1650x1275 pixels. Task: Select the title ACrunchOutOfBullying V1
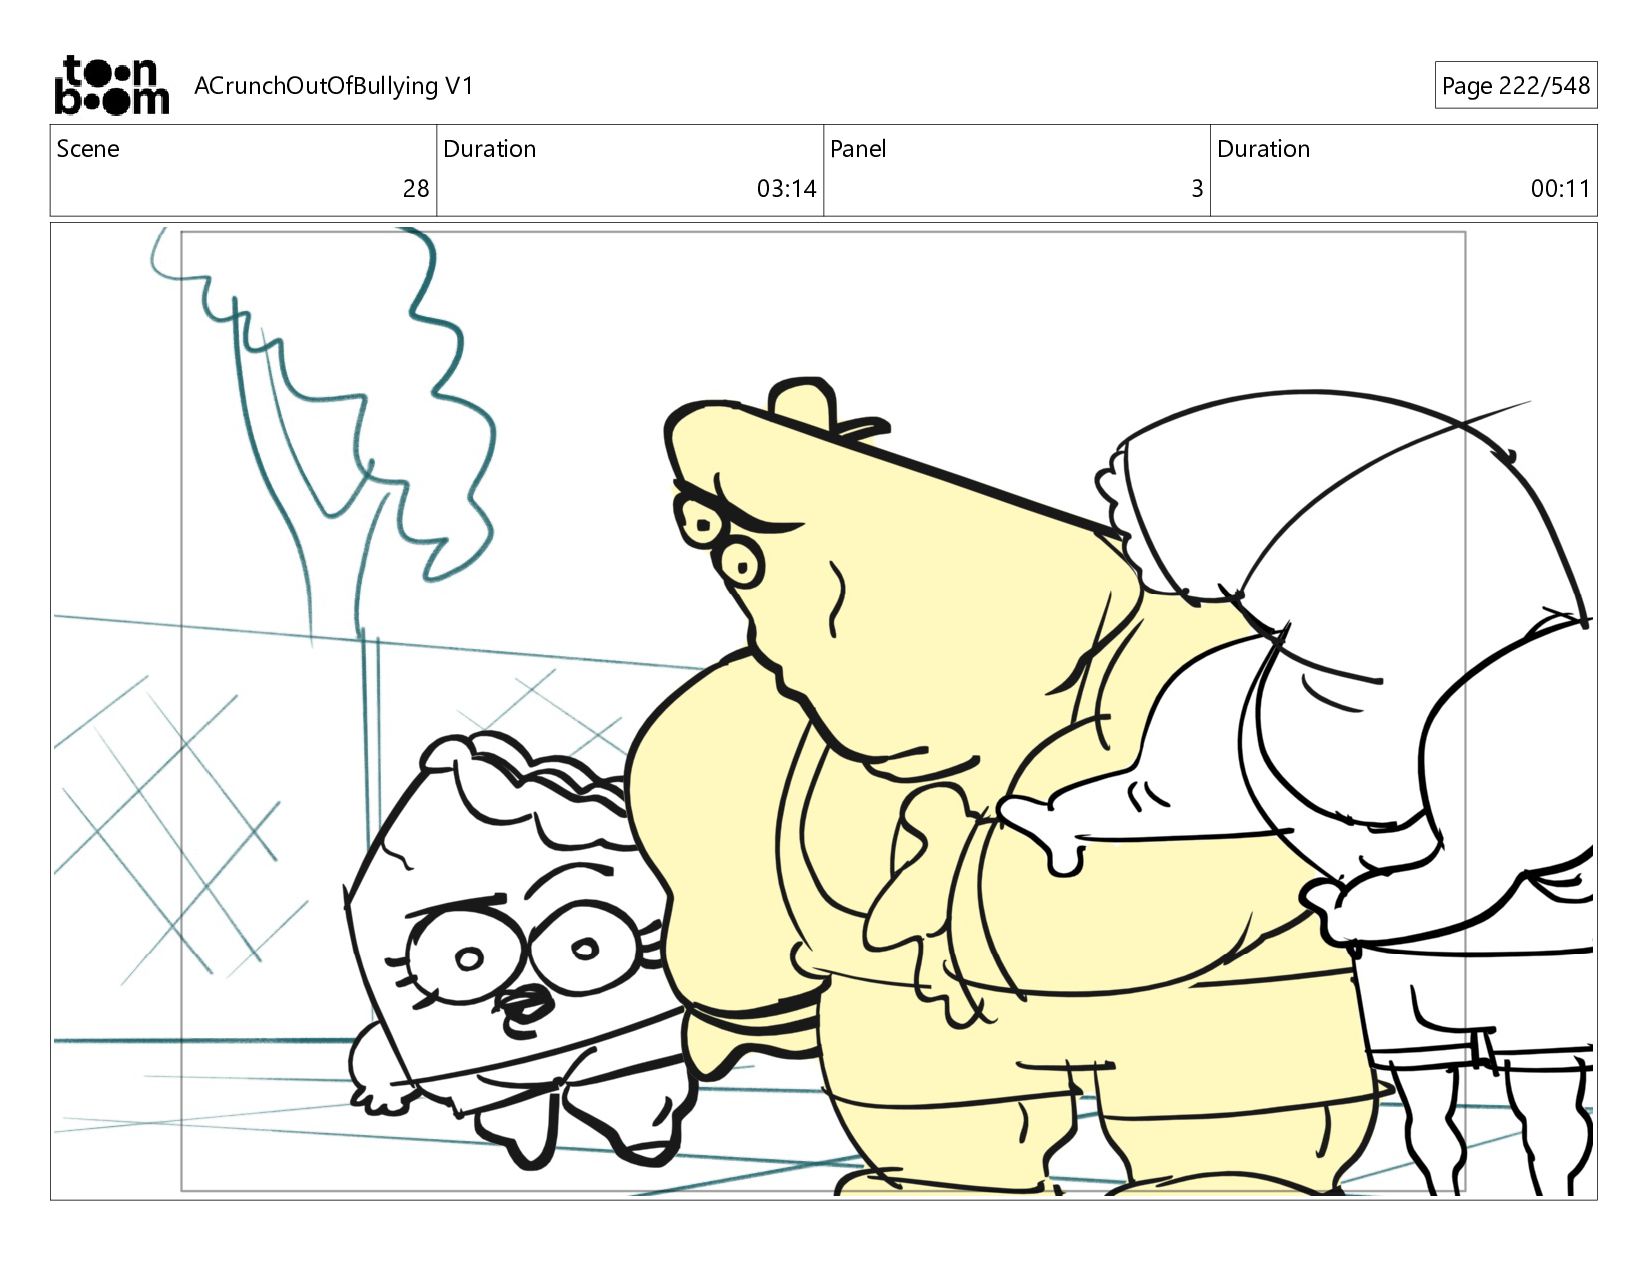click(x=333, y=86)
